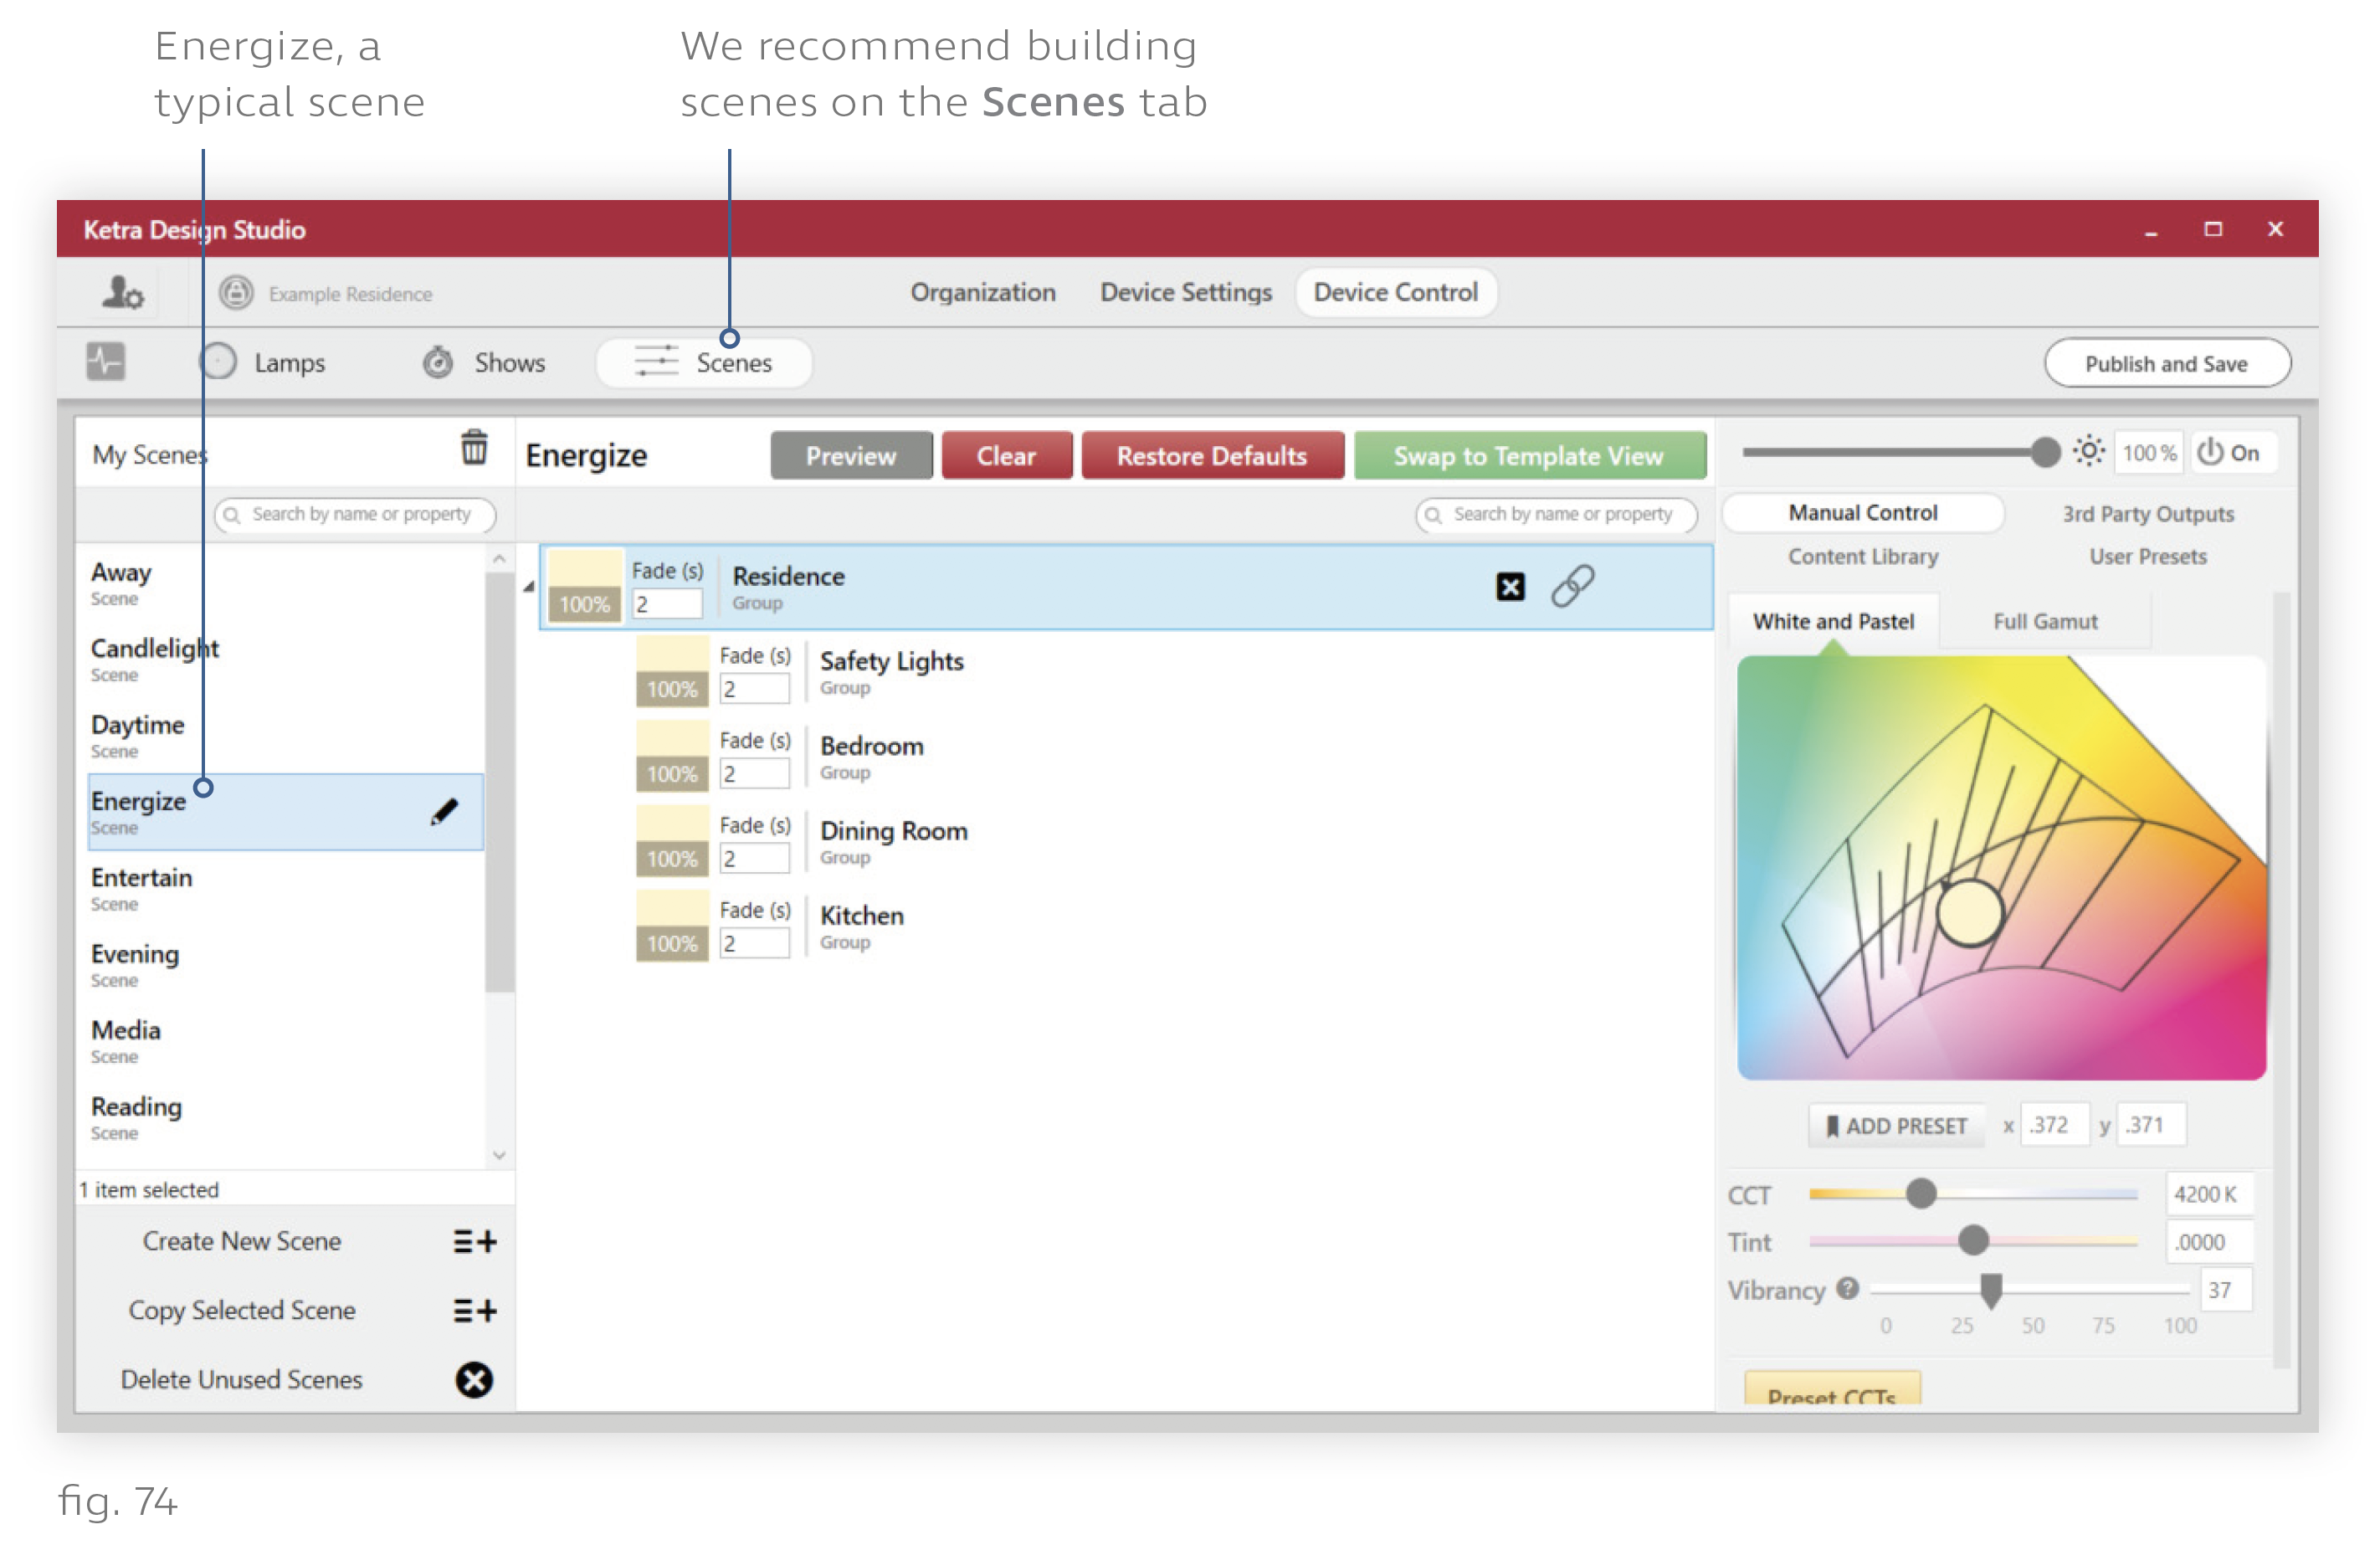This screenshot has height=1545, width=2380.
Task: Select the Entertain scene
Action: pyautogui.click(x=285, y=889)
